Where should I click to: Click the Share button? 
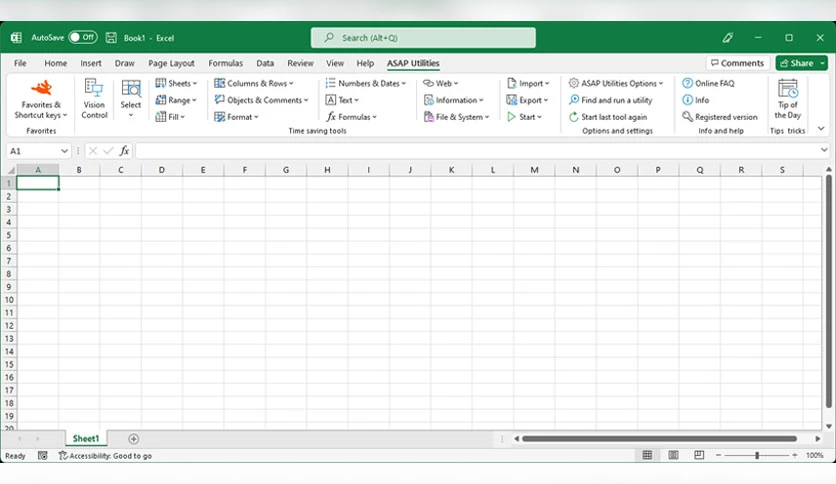point(798,63)
